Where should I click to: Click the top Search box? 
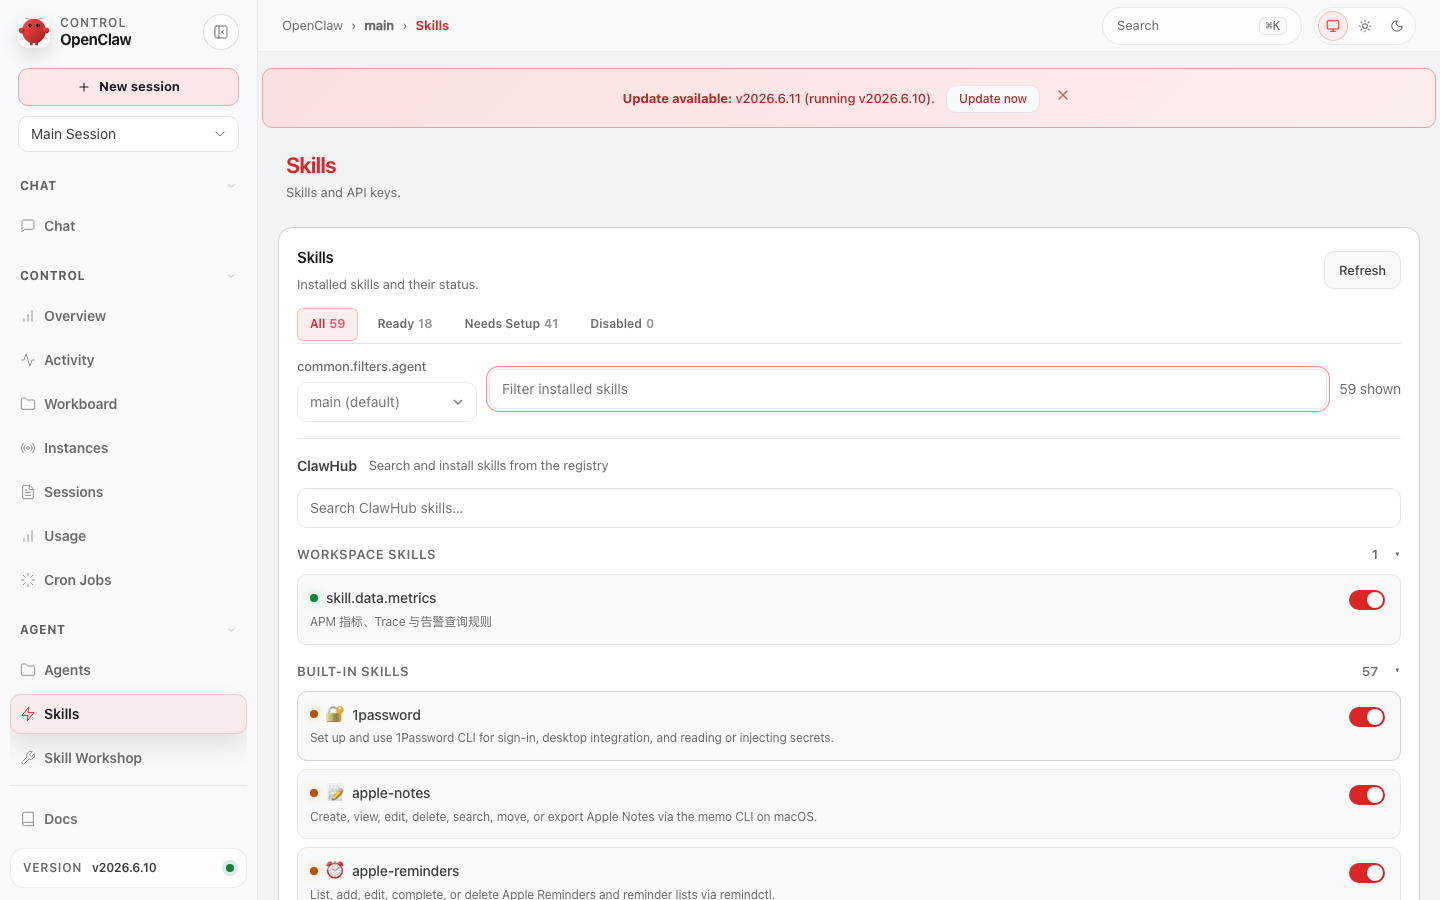(1201, 26)
